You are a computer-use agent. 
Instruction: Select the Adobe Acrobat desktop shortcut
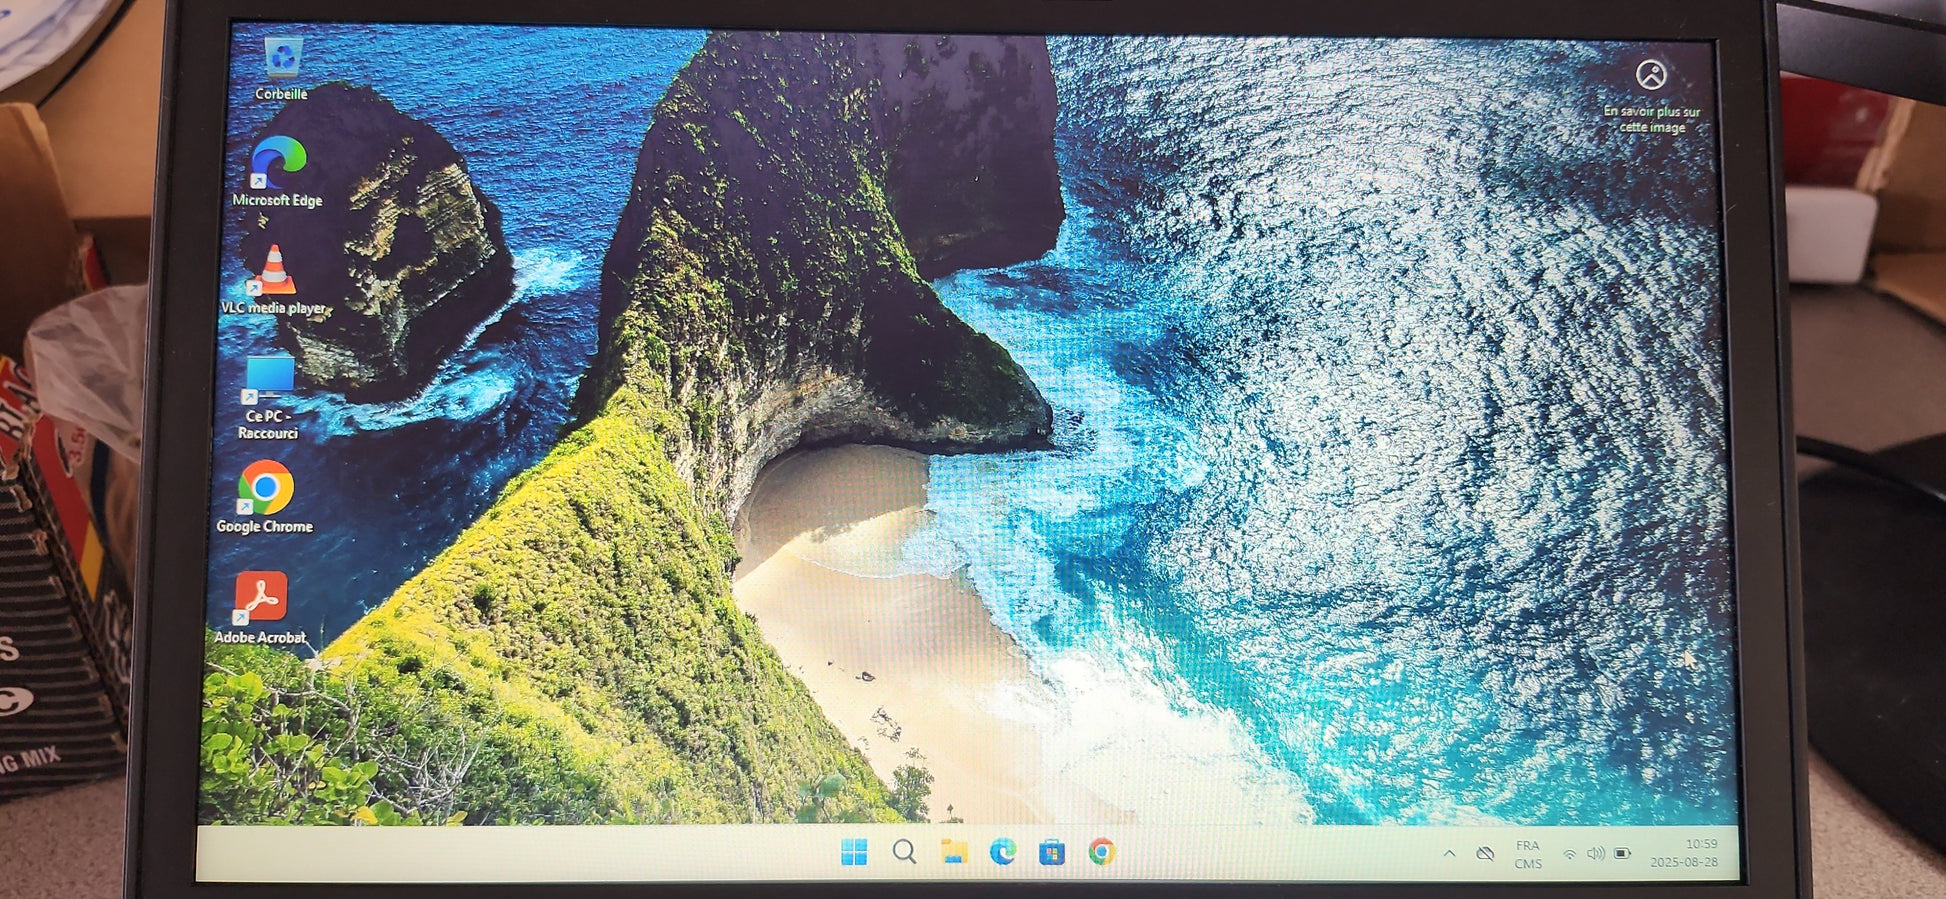coord(261,598)
